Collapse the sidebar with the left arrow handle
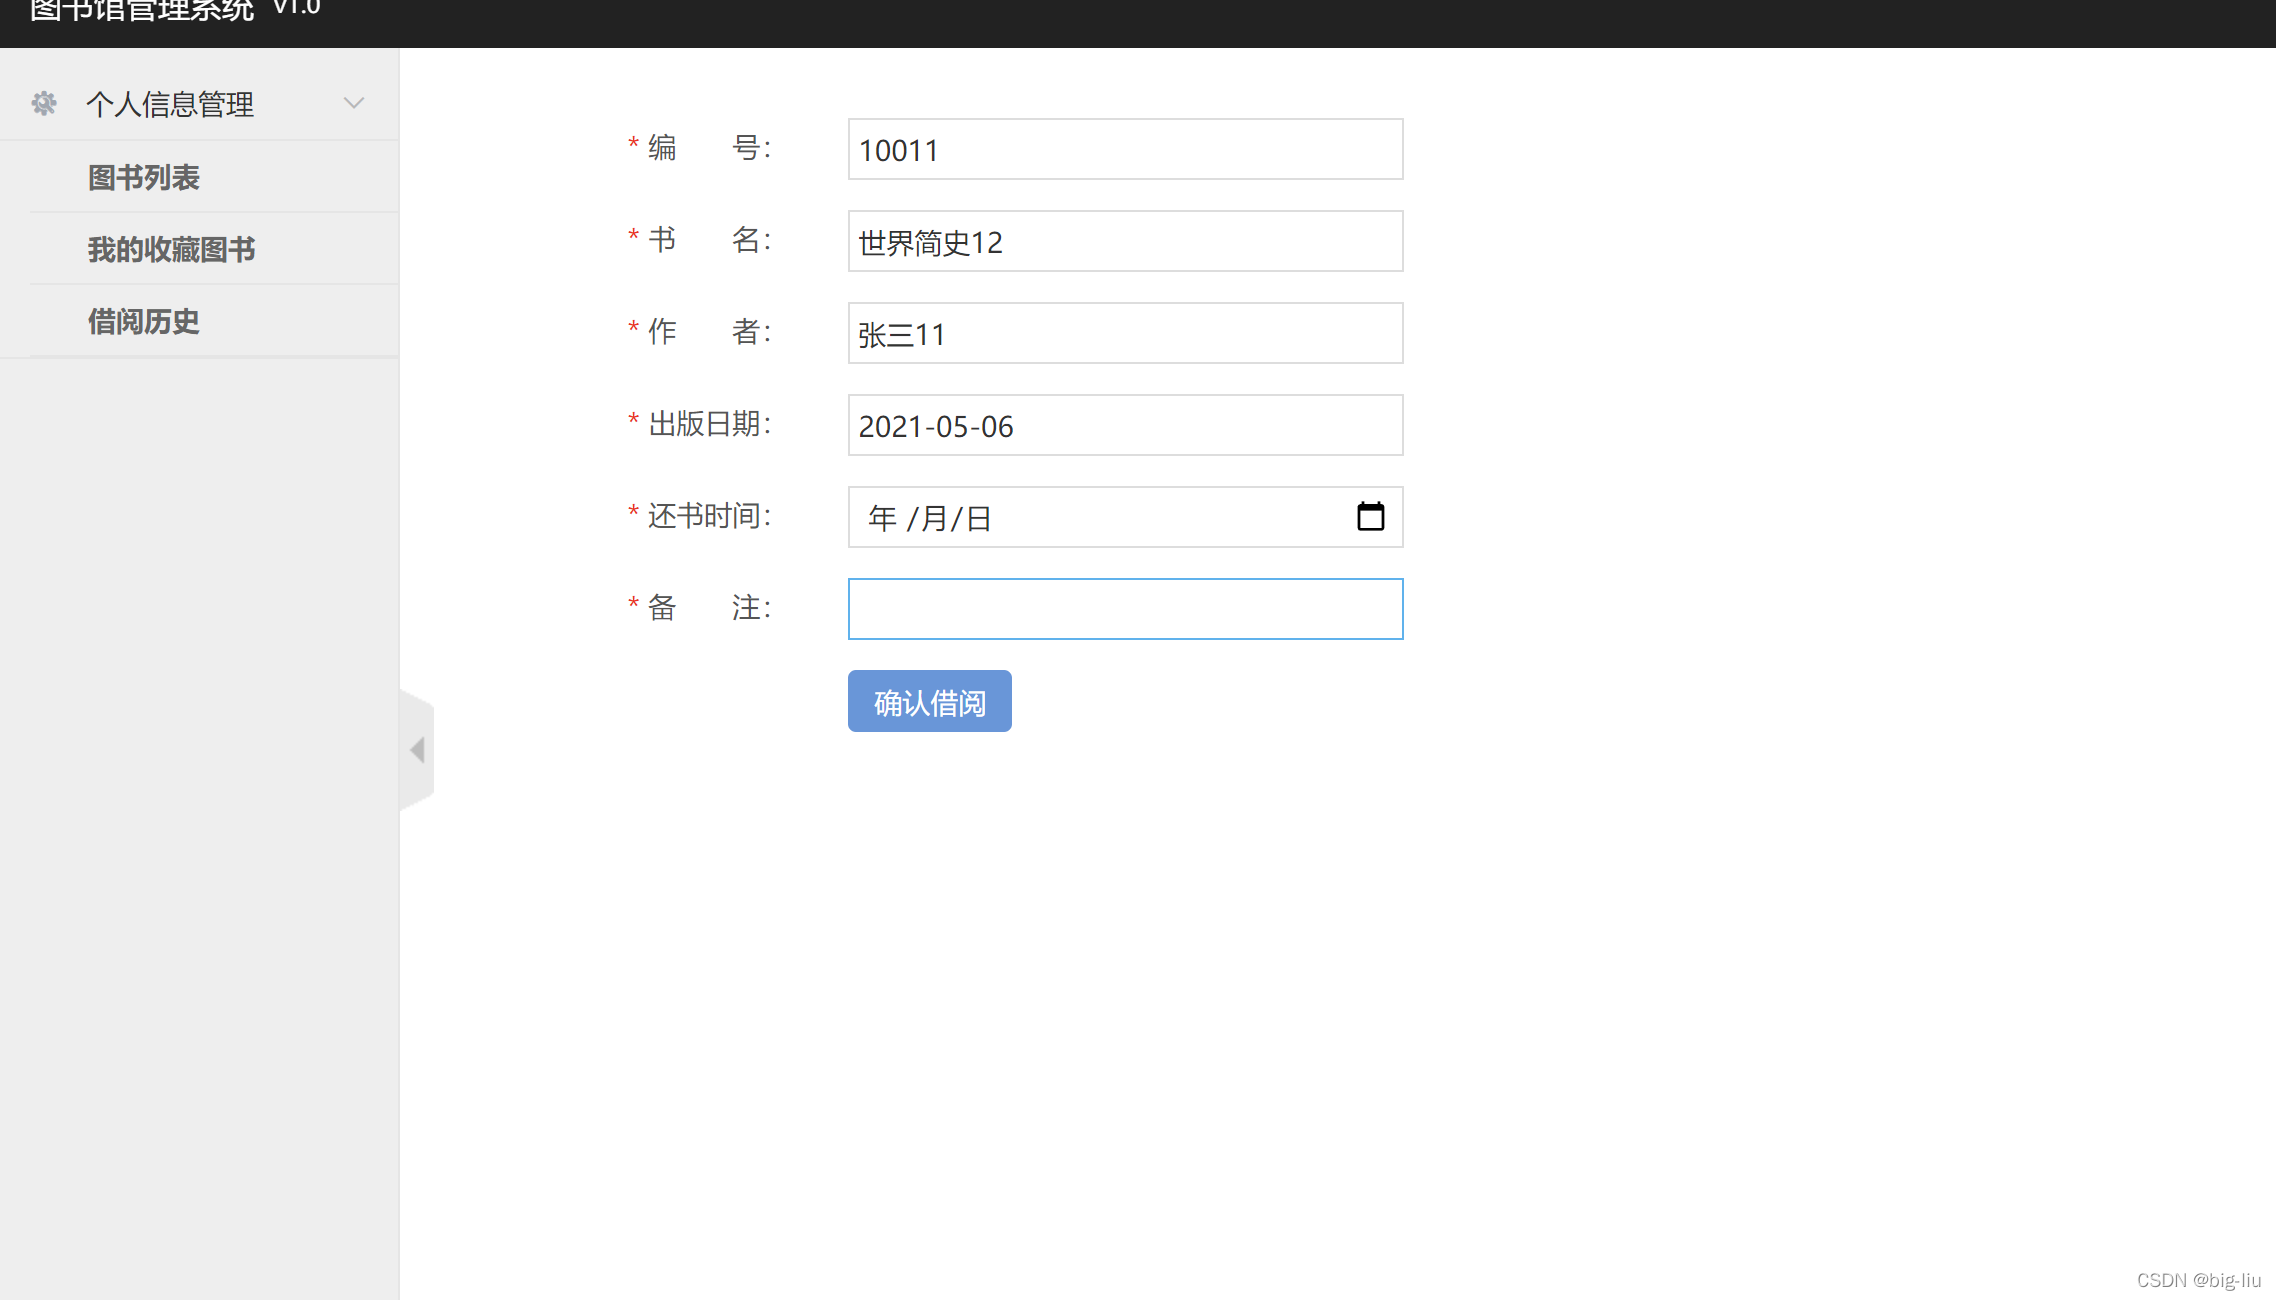Screen dimensions: 2276x1300 (x=417, y=750)
